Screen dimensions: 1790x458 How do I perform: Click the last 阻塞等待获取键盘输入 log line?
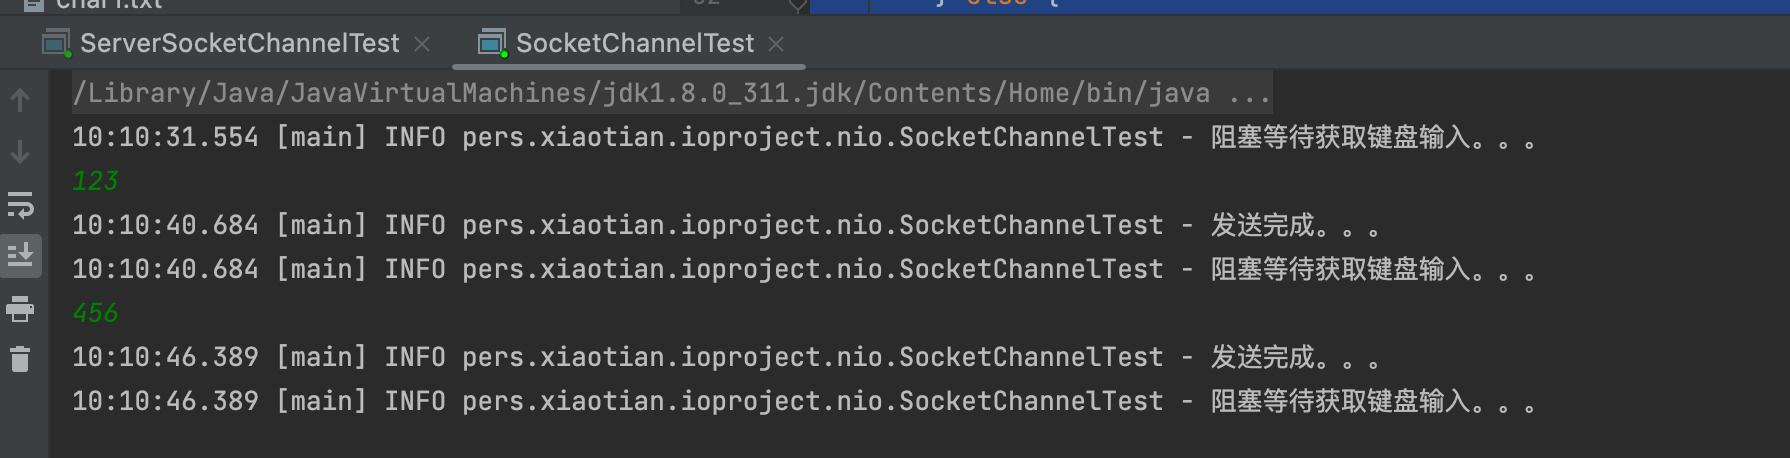coord(1372,401)
